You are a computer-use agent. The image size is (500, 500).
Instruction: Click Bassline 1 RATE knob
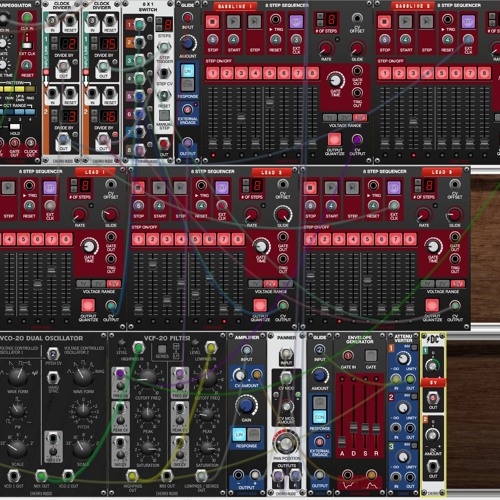(x=326, y=49)
